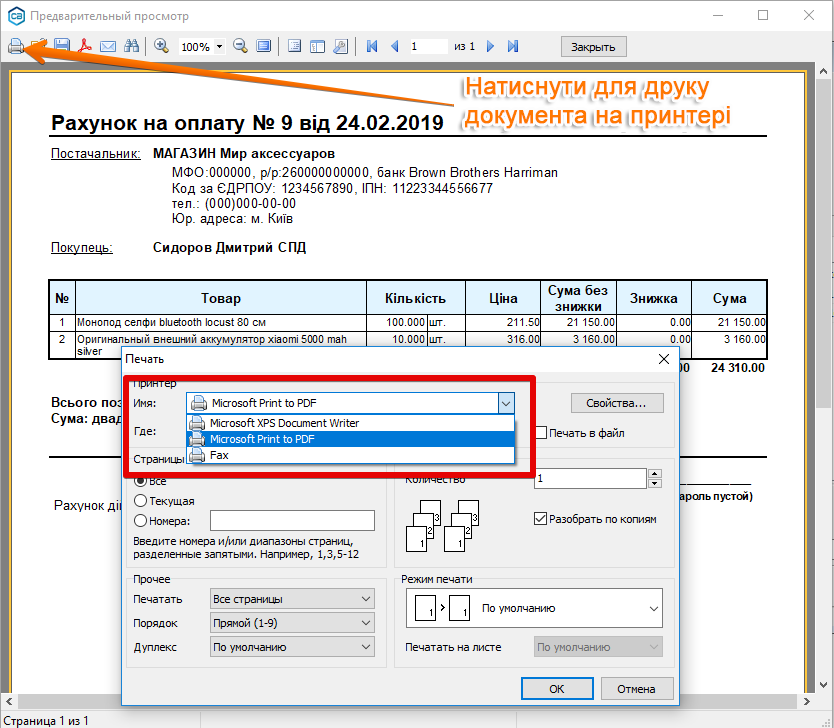The image size is (834, 728).
Task: Open the Порядок Прямой (1-9) dropdown
Action: click(292, 623)
